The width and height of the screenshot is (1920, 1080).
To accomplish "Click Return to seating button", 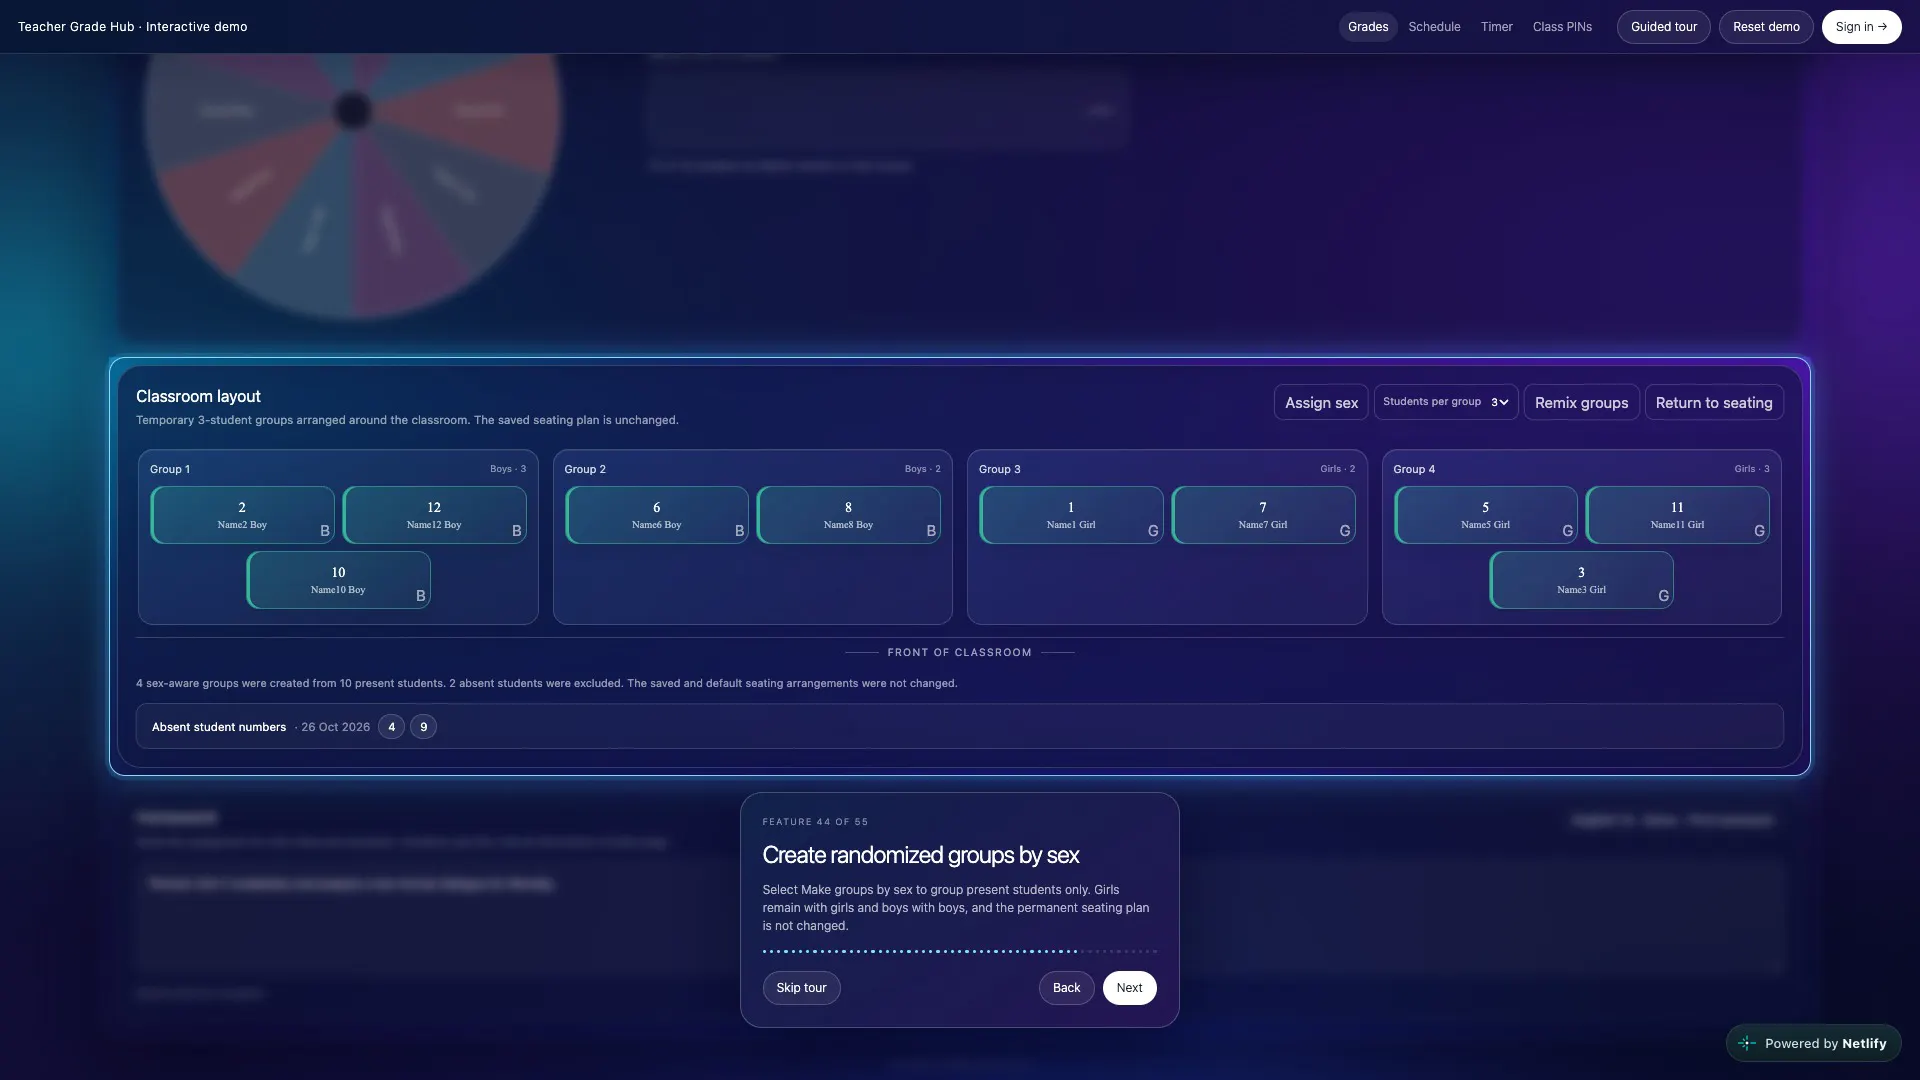I will click(x=1713, y=403).
